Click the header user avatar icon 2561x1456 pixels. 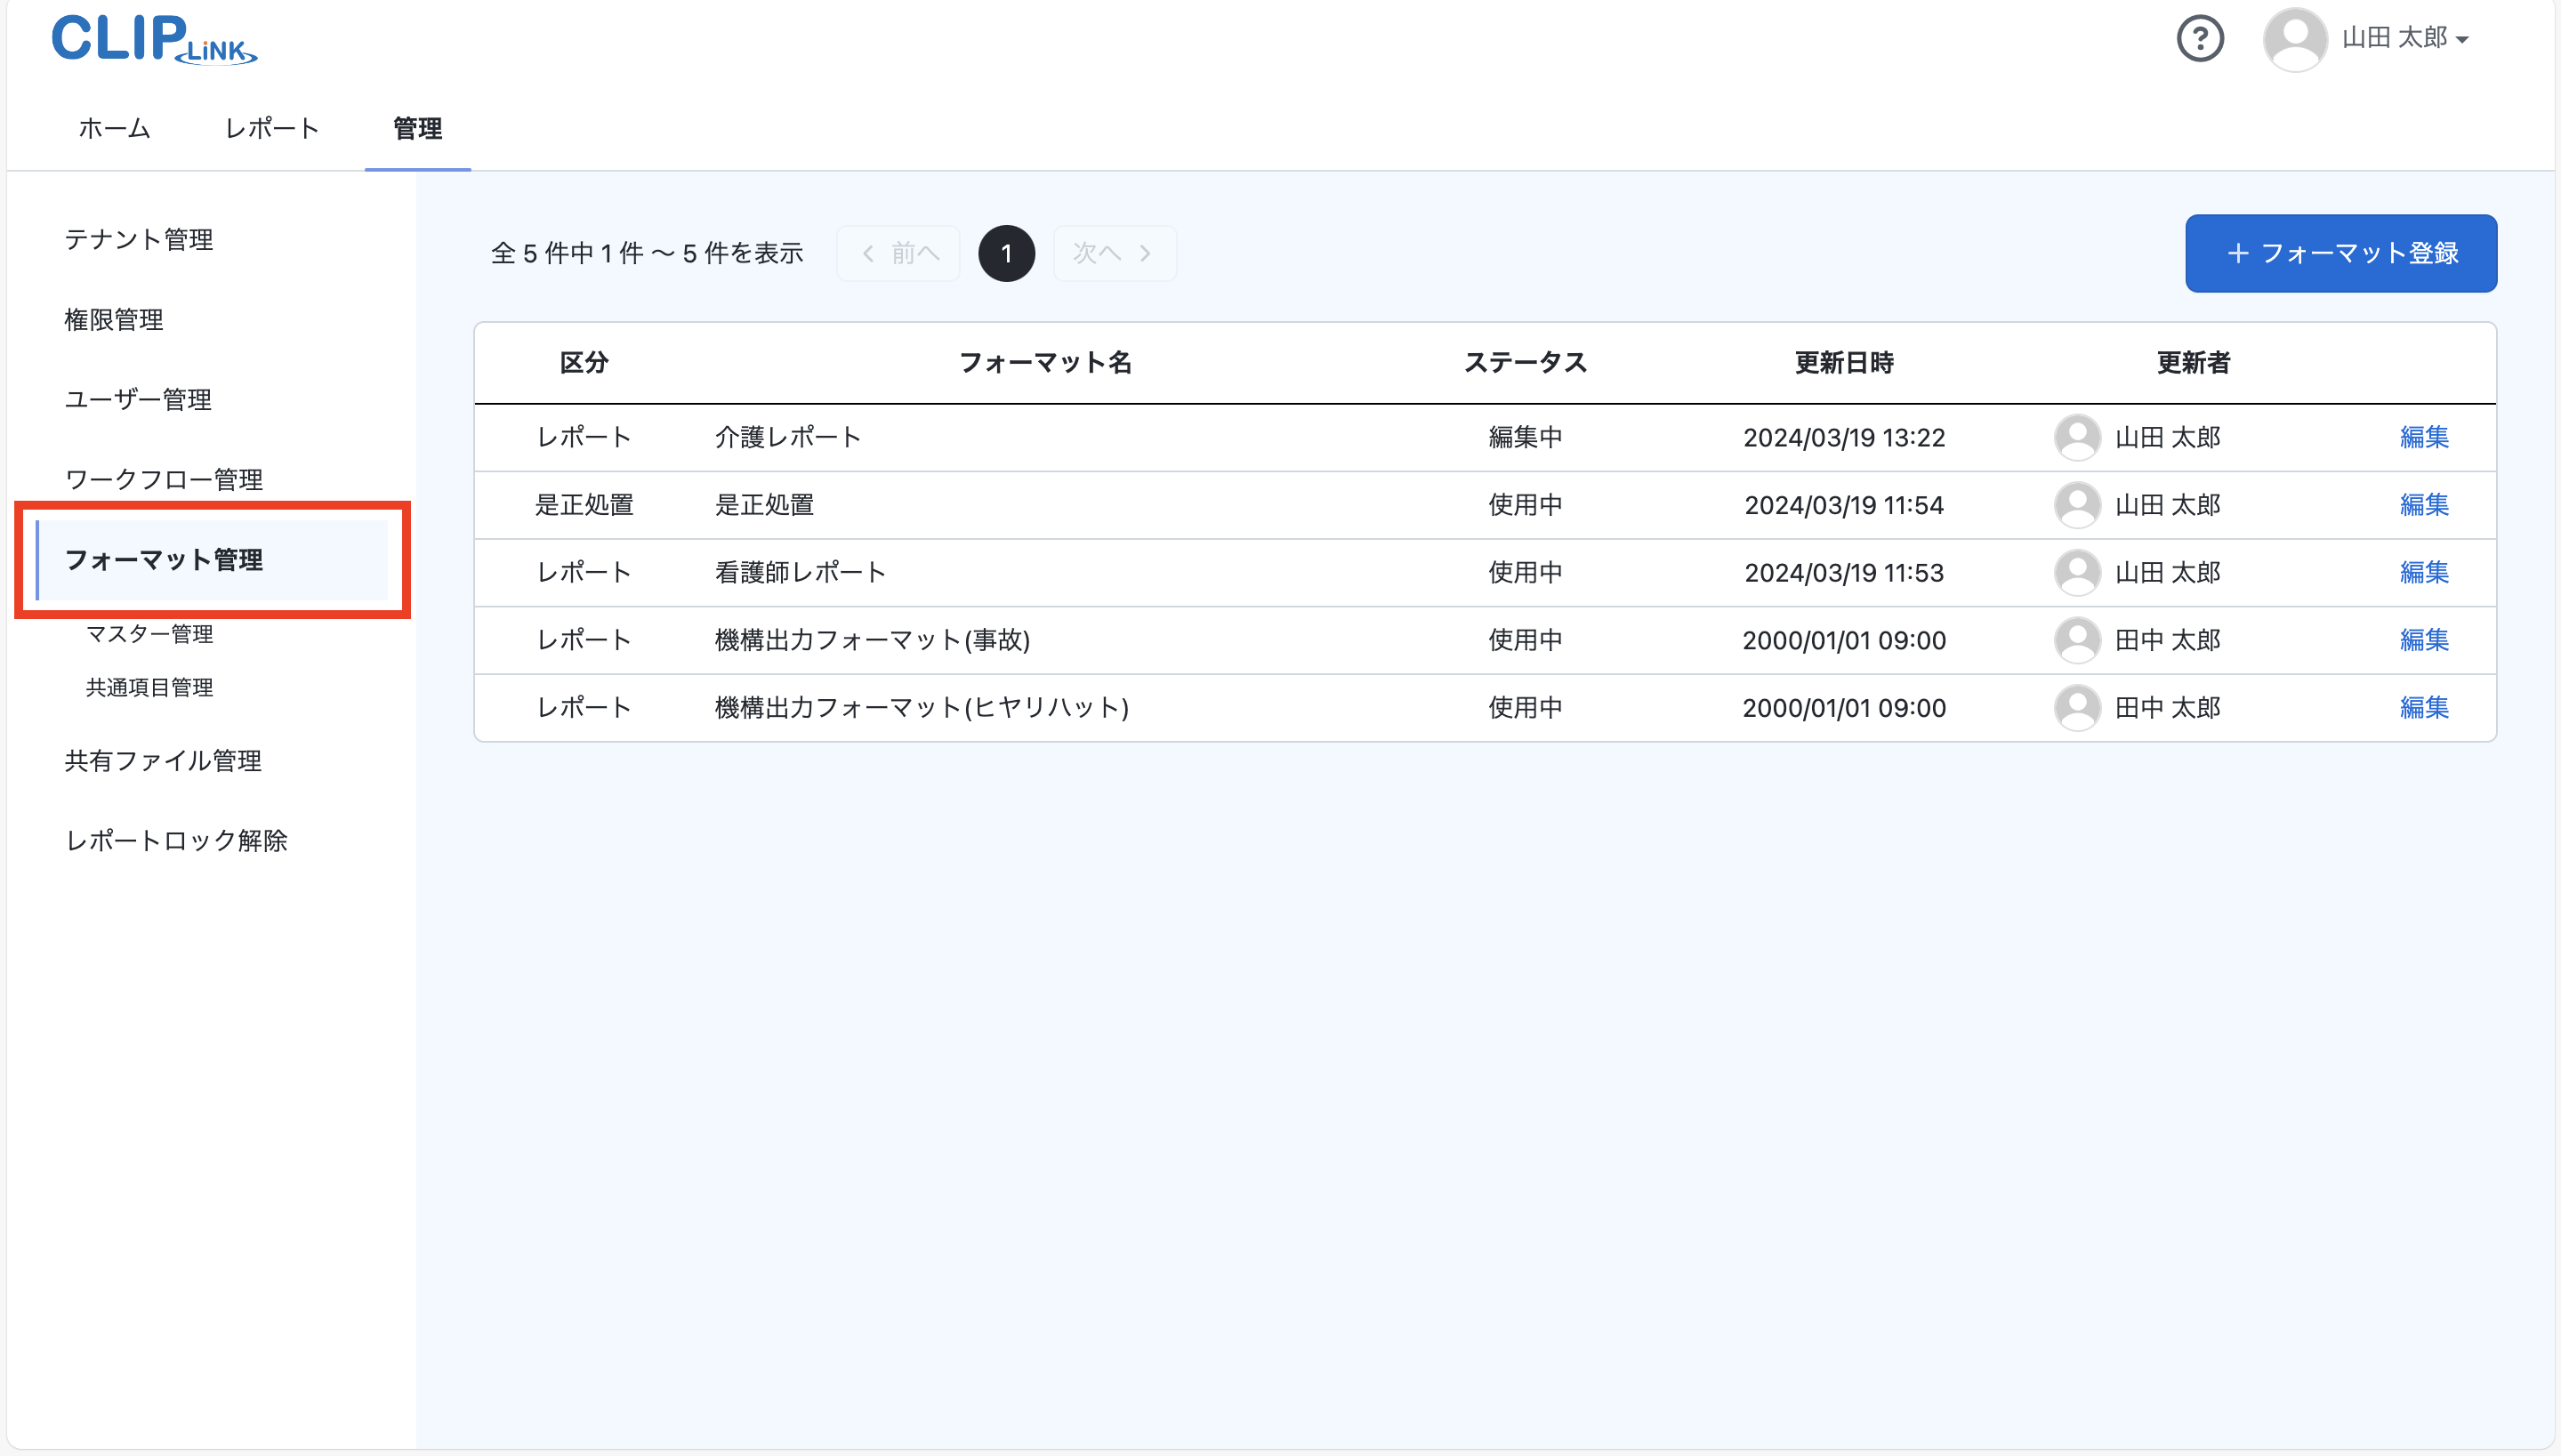2294,39
